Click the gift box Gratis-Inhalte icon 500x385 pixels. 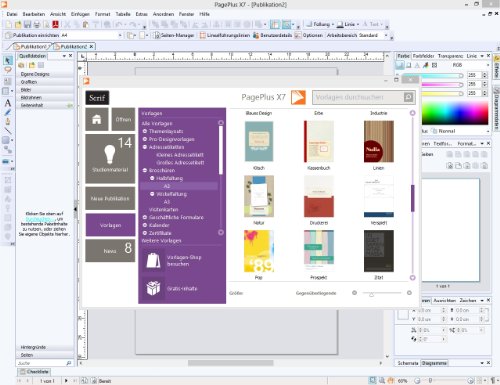[x=153, y=288]
